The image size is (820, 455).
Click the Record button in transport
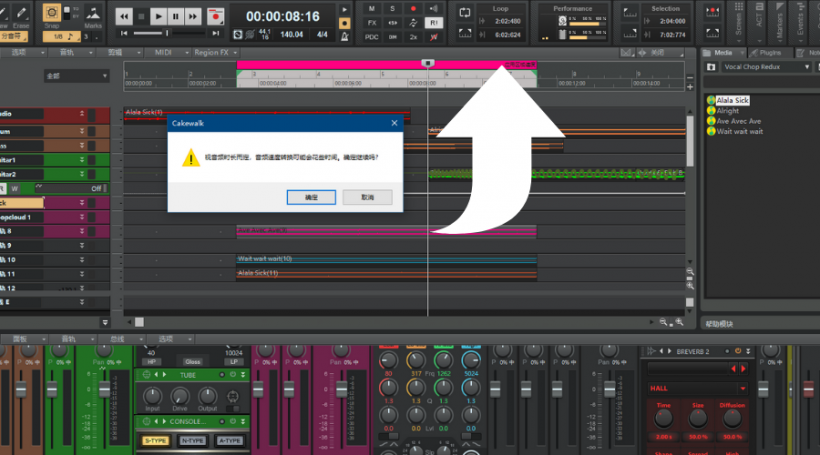214,17
